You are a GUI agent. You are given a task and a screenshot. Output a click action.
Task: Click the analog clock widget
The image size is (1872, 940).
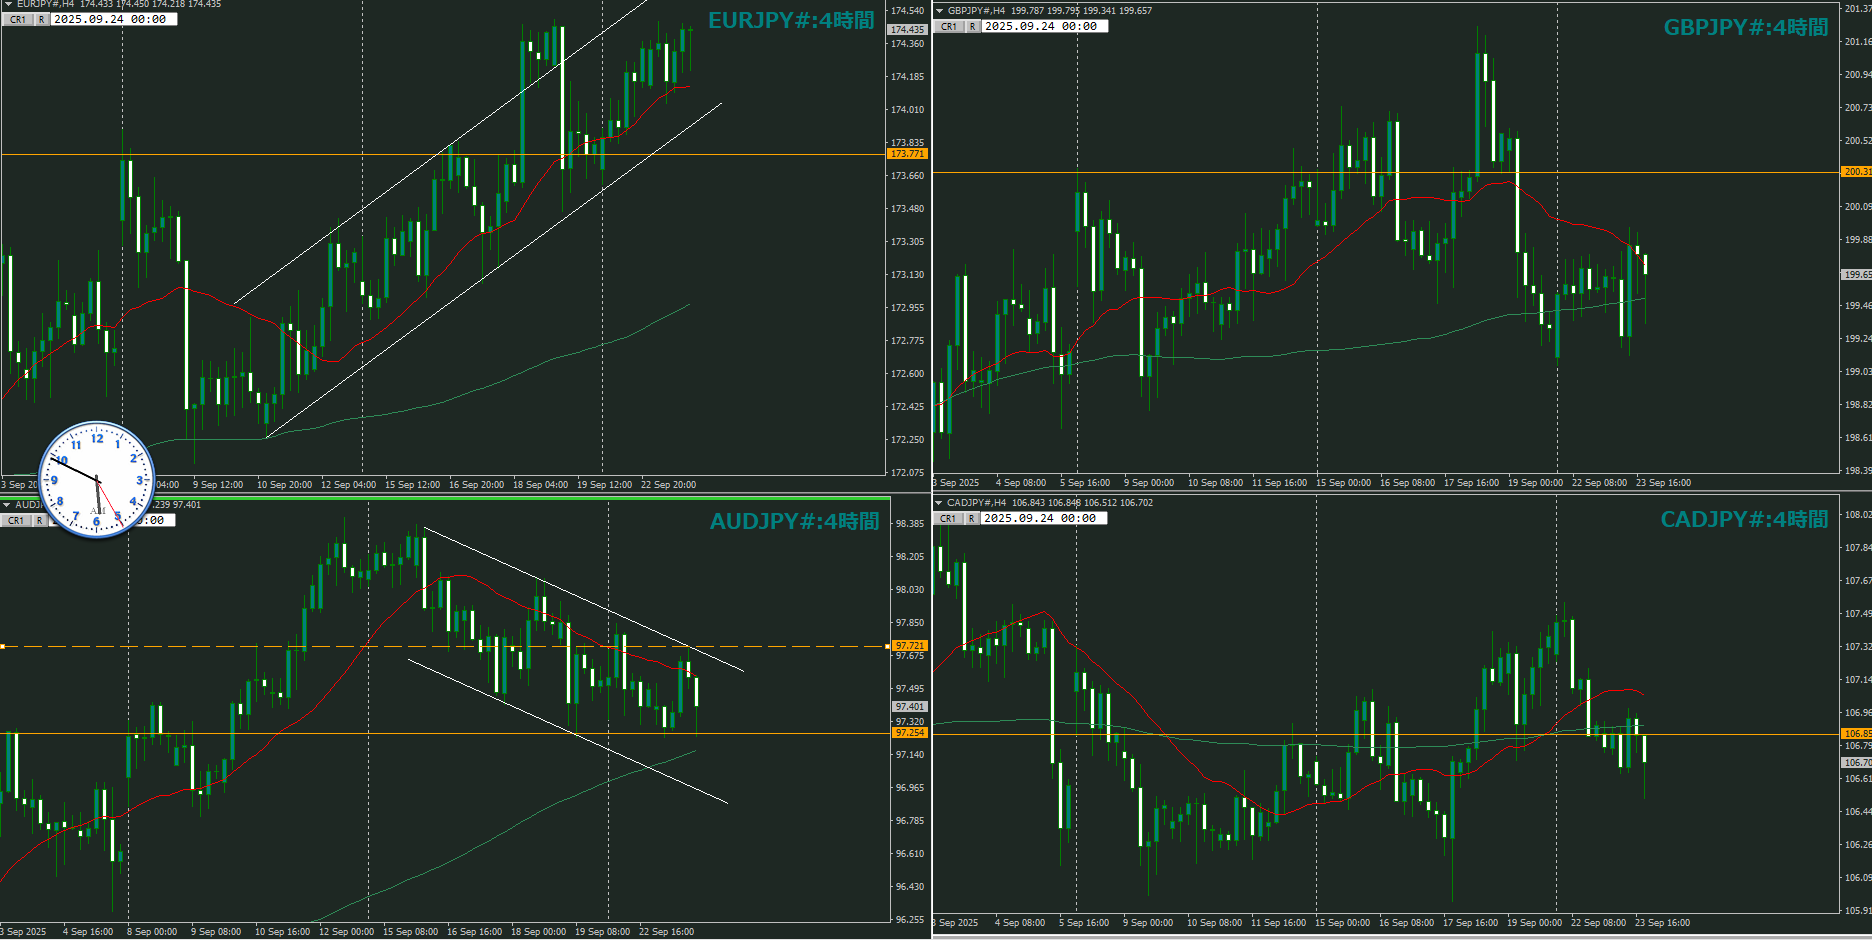coord(97,479)
